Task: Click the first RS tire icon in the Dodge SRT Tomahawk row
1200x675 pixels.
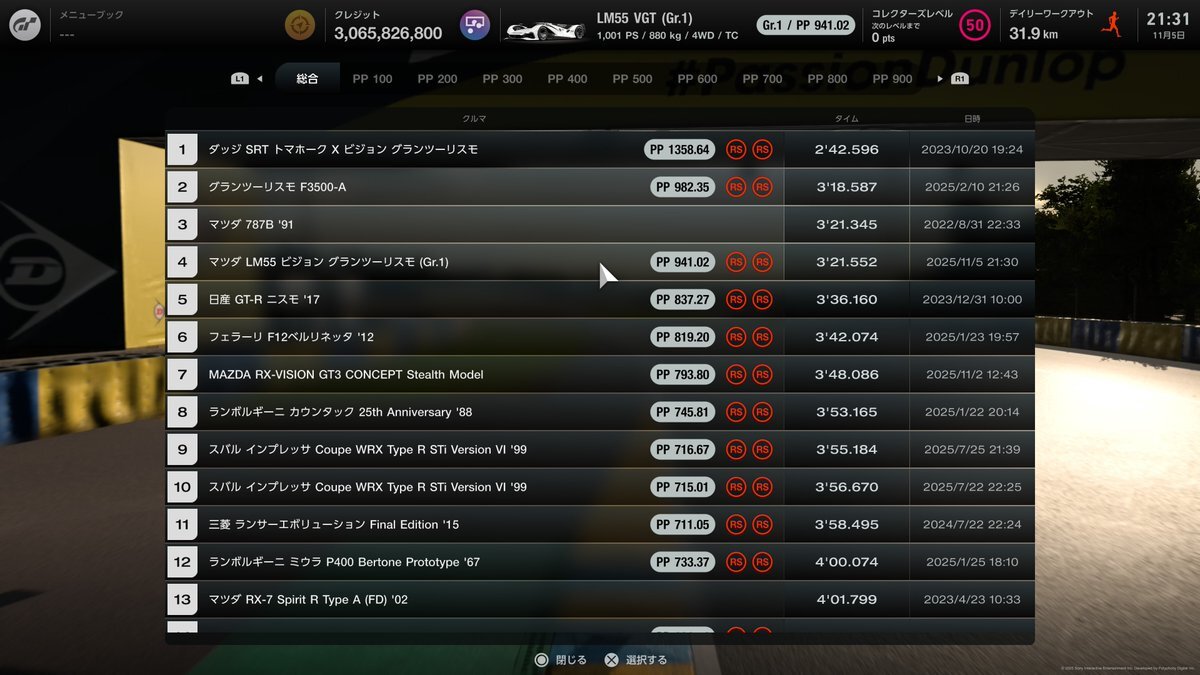Action: (736, 150)
